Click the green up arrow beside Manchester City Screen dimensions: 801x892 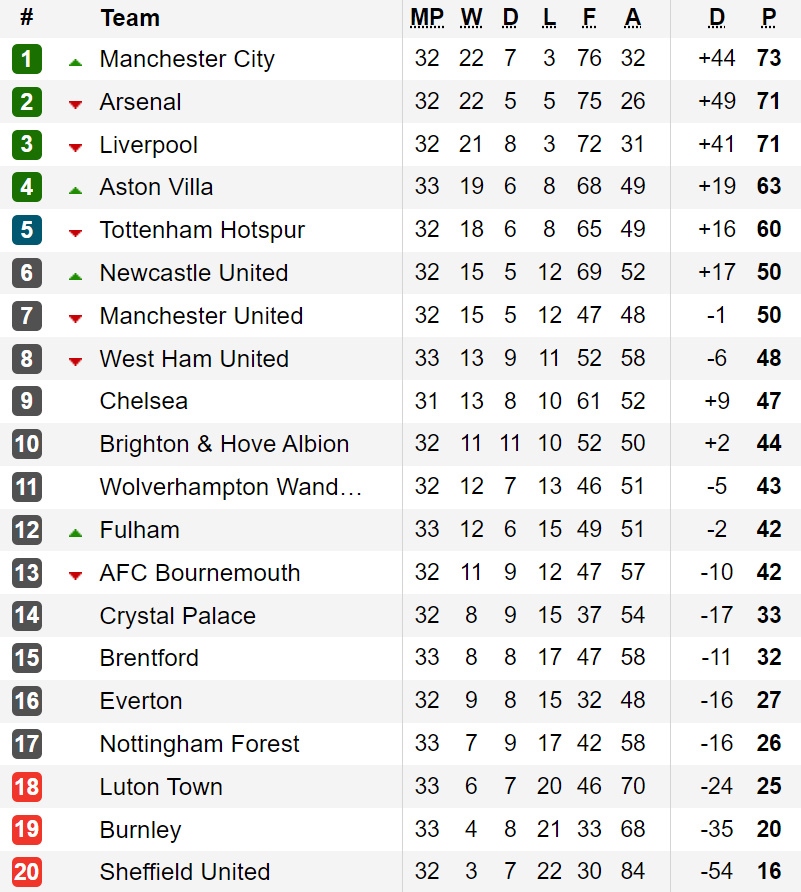coord(75,63)
